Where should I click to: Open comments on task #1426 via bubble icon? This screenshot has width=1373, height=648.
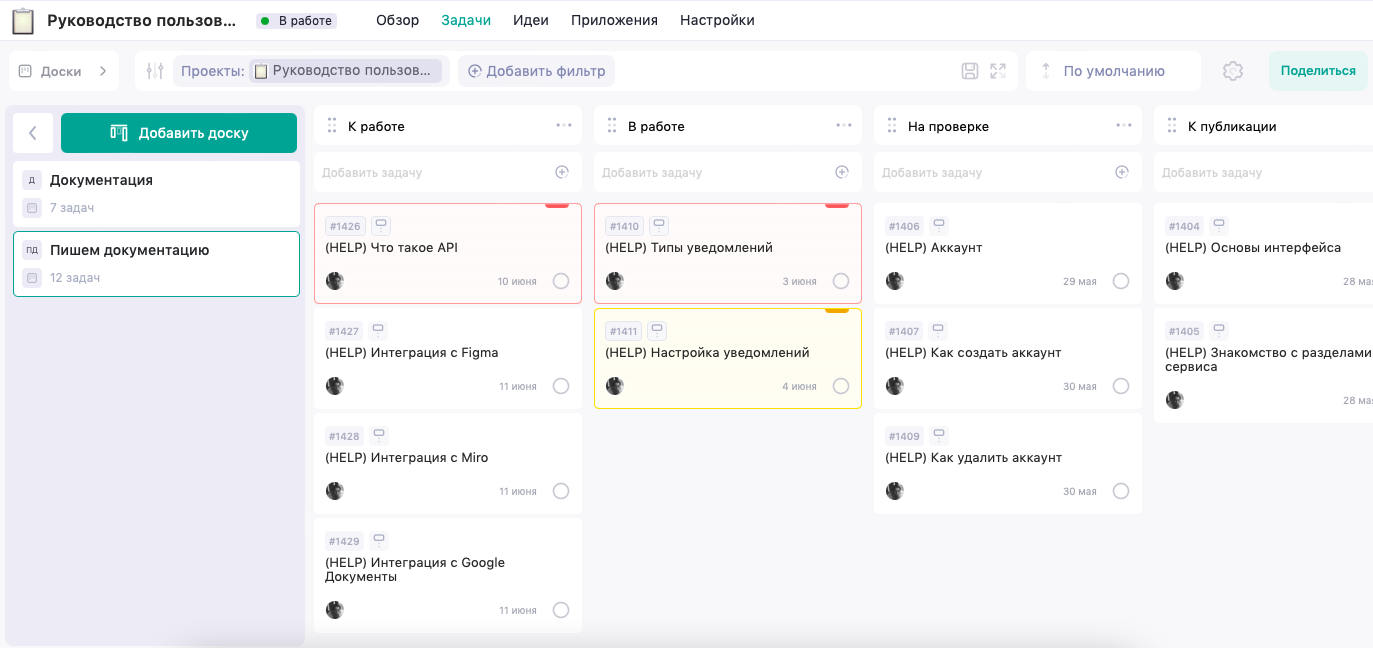380,224
